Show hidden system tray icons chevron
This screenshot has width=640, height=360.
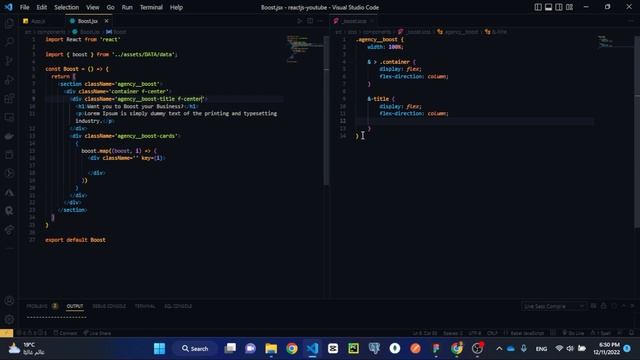499,349
